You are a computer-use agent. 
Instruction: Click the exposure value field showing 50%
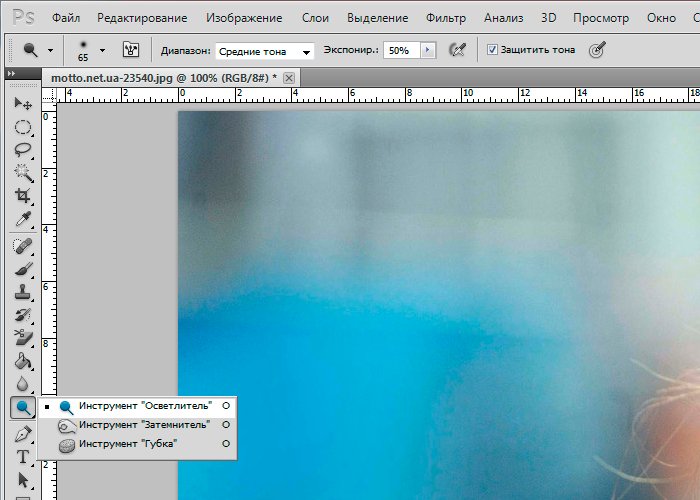click(400, 49)
